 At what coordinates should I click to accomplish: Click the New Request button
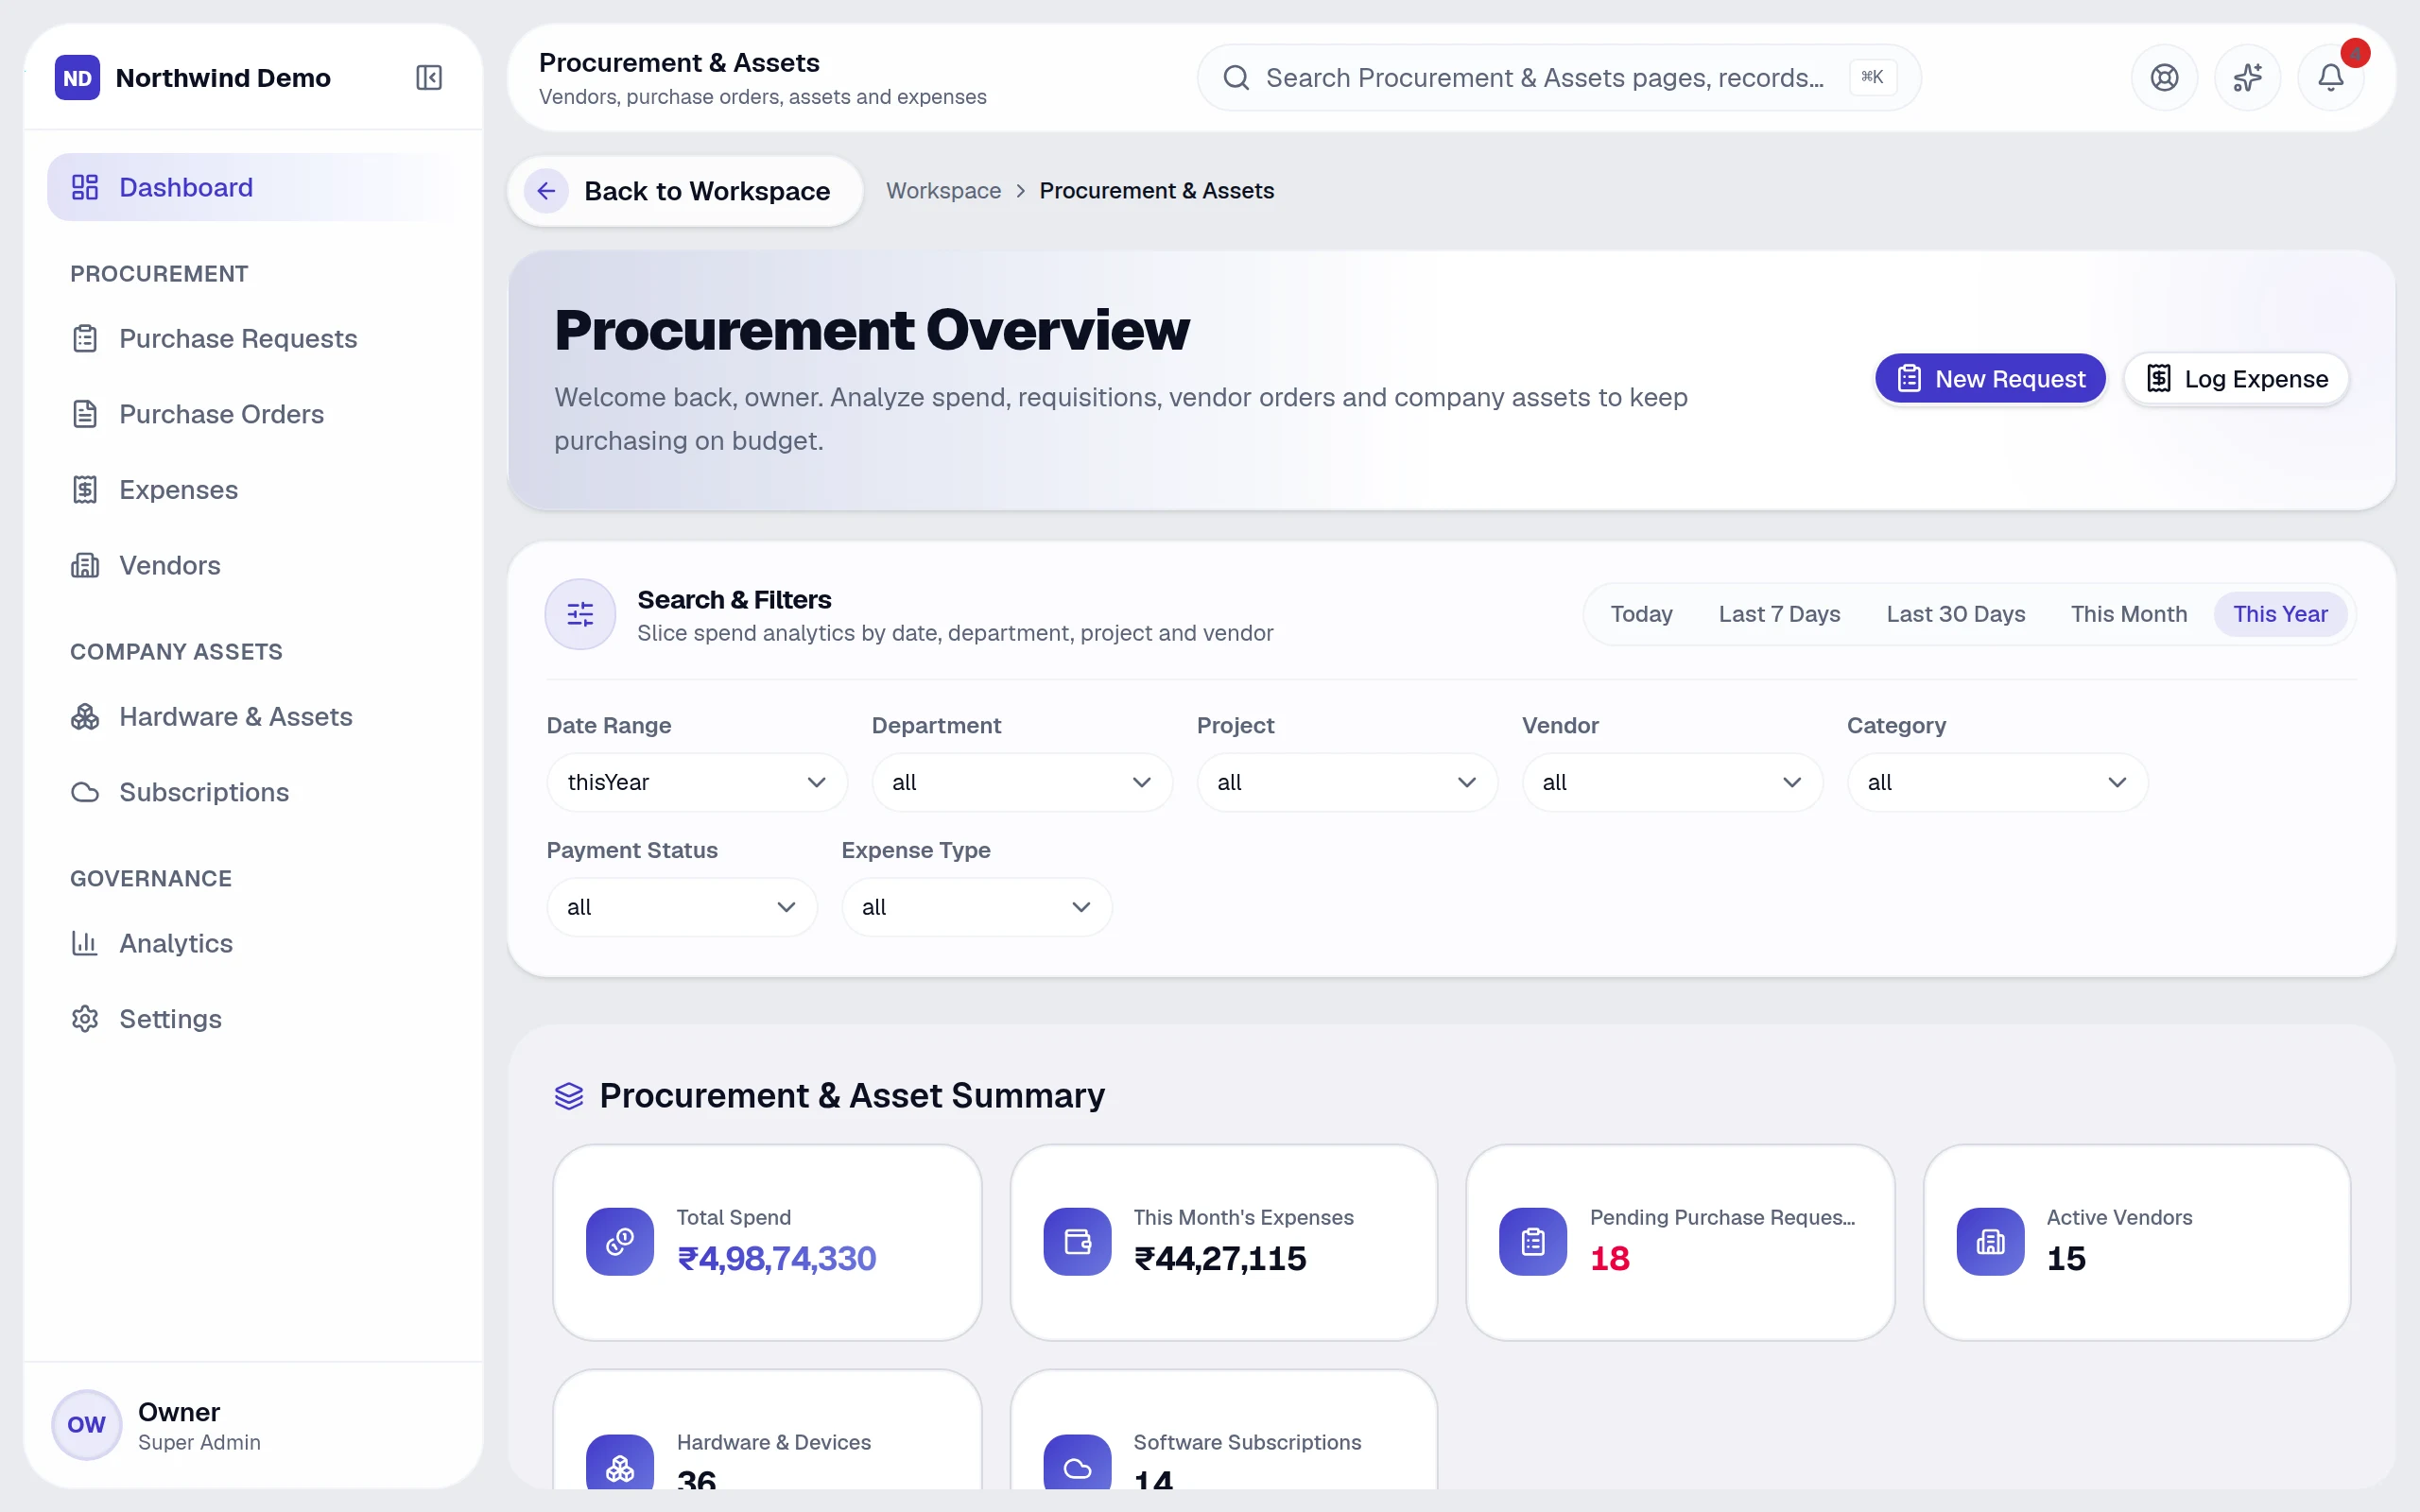click(1990, 379)
